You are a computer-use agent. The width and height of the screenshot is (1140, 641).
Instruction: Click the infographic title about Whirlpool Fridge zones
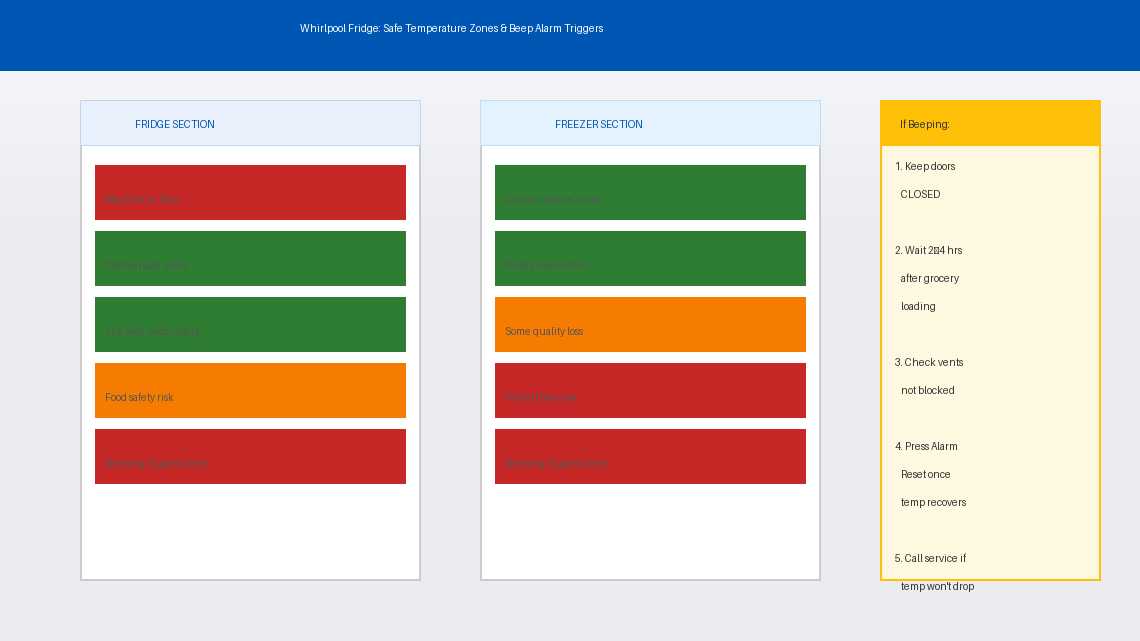pos(451,29)
